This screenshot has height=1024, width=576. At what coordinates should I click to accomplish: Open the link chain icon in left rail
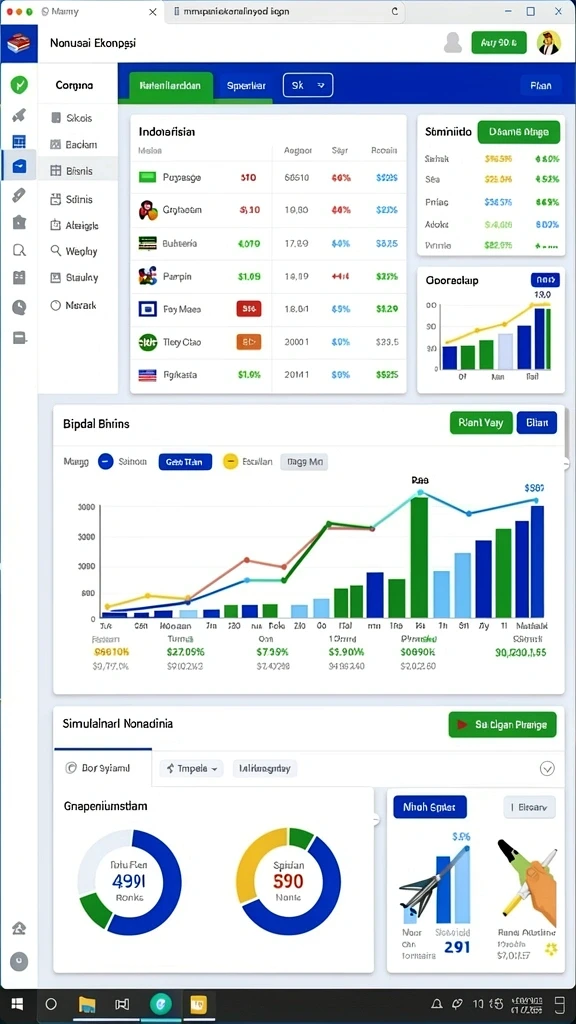19,195
